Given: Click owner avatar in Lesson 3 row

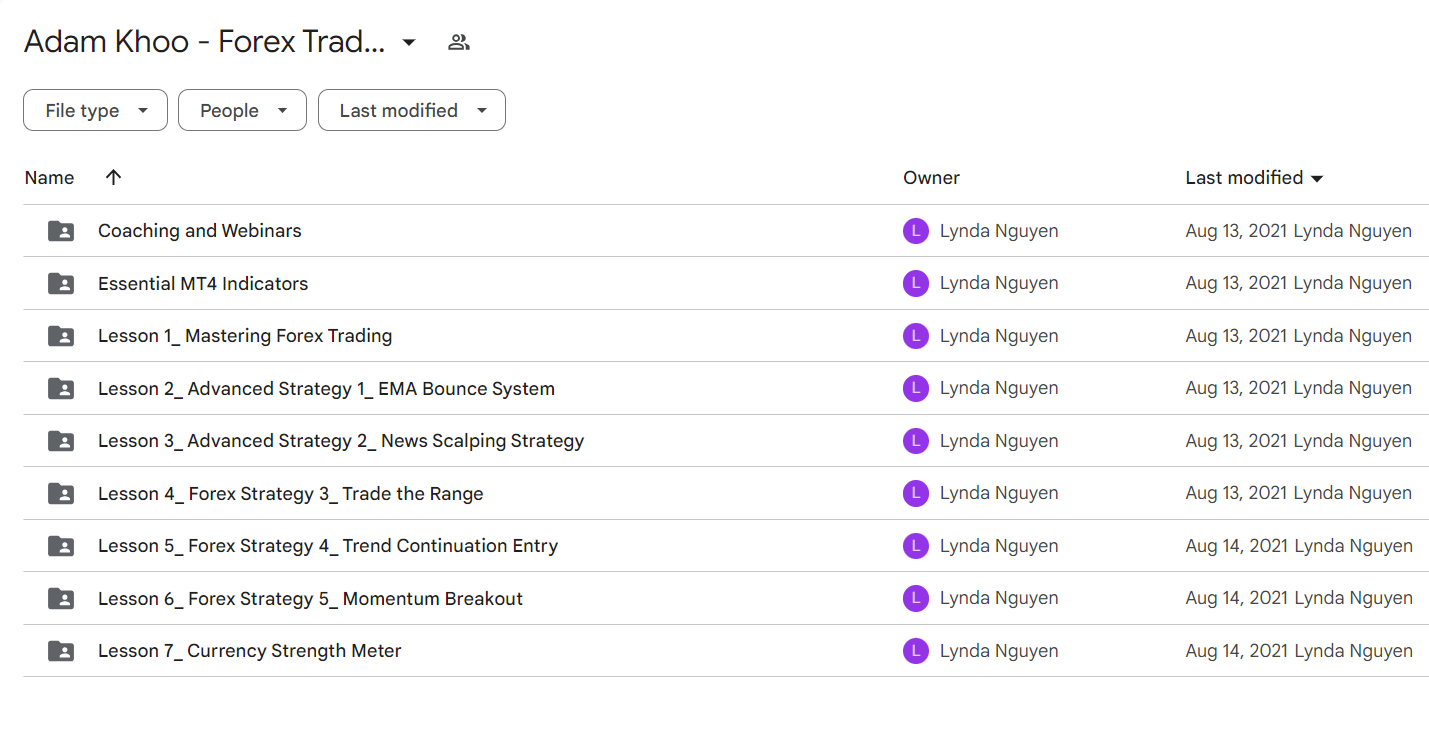Looking at the screenshot, I should tap(916, 441).
